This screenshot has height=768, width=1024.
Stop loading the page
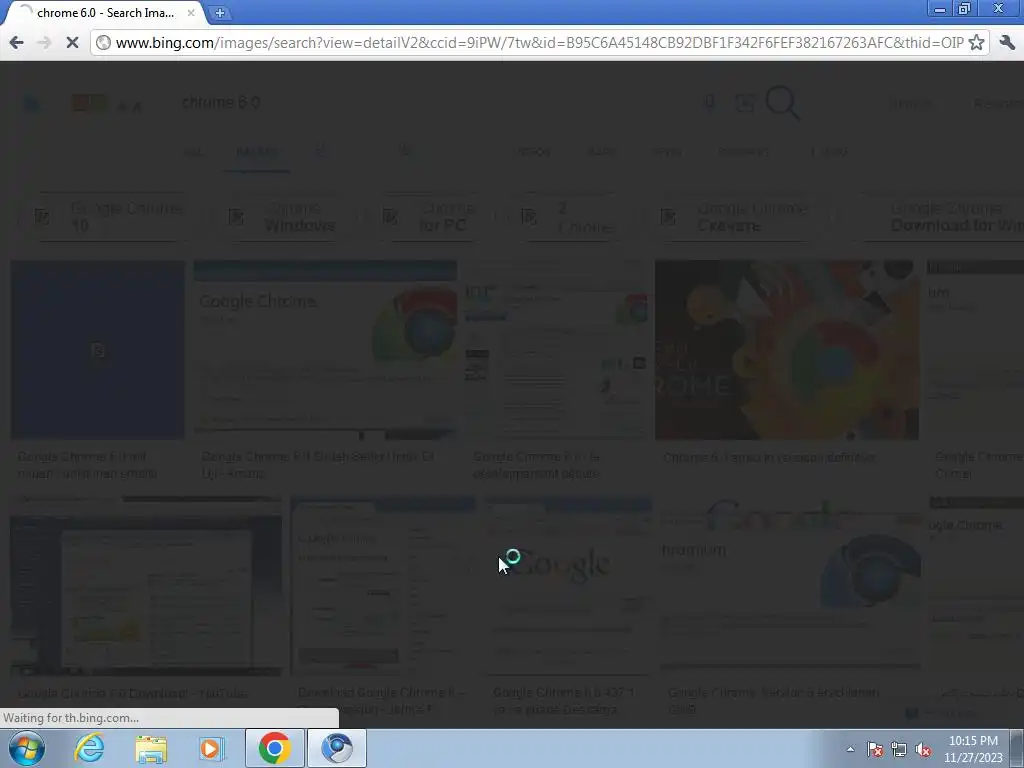pyautogui.click(x=72, y=43)
